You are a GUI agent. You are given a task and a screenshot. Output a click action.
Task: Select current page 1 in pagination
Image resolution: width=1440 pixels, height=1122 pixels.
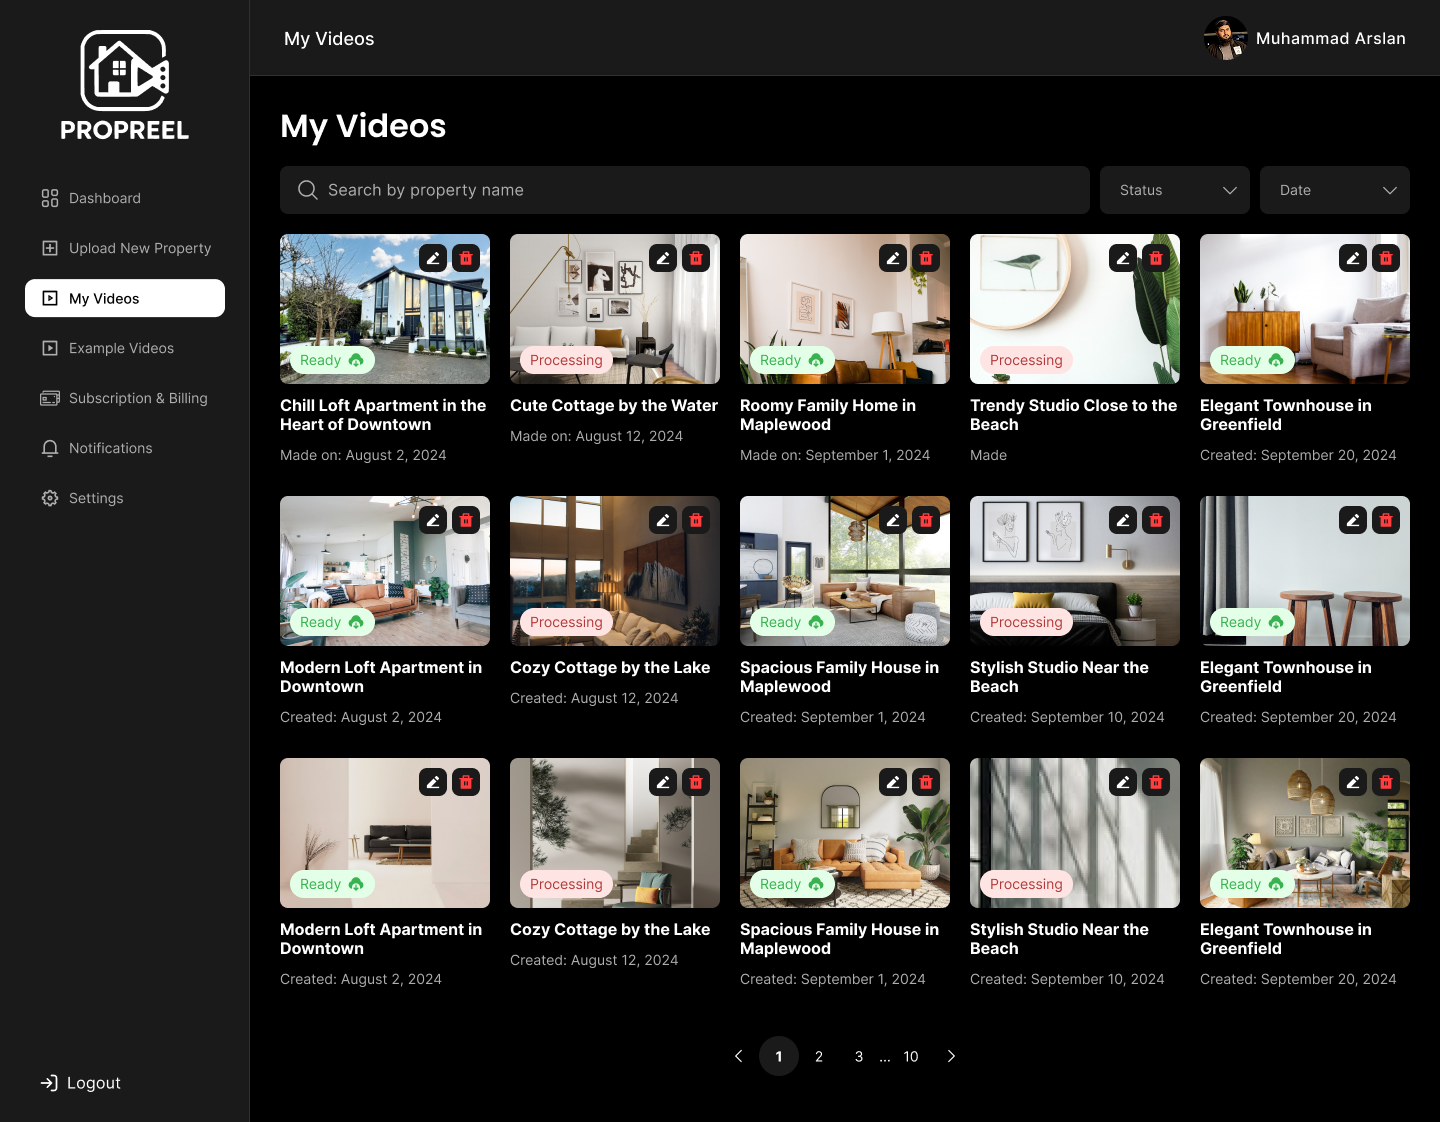click(779, 1056)
